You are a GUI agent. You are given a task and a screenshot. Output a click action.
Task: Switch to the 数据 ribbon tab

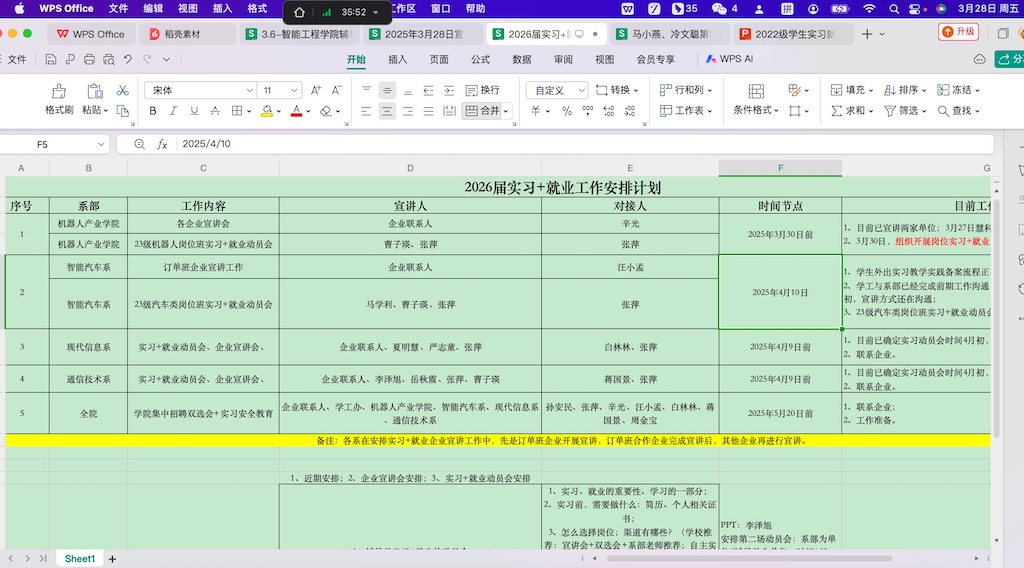point(522,59)
